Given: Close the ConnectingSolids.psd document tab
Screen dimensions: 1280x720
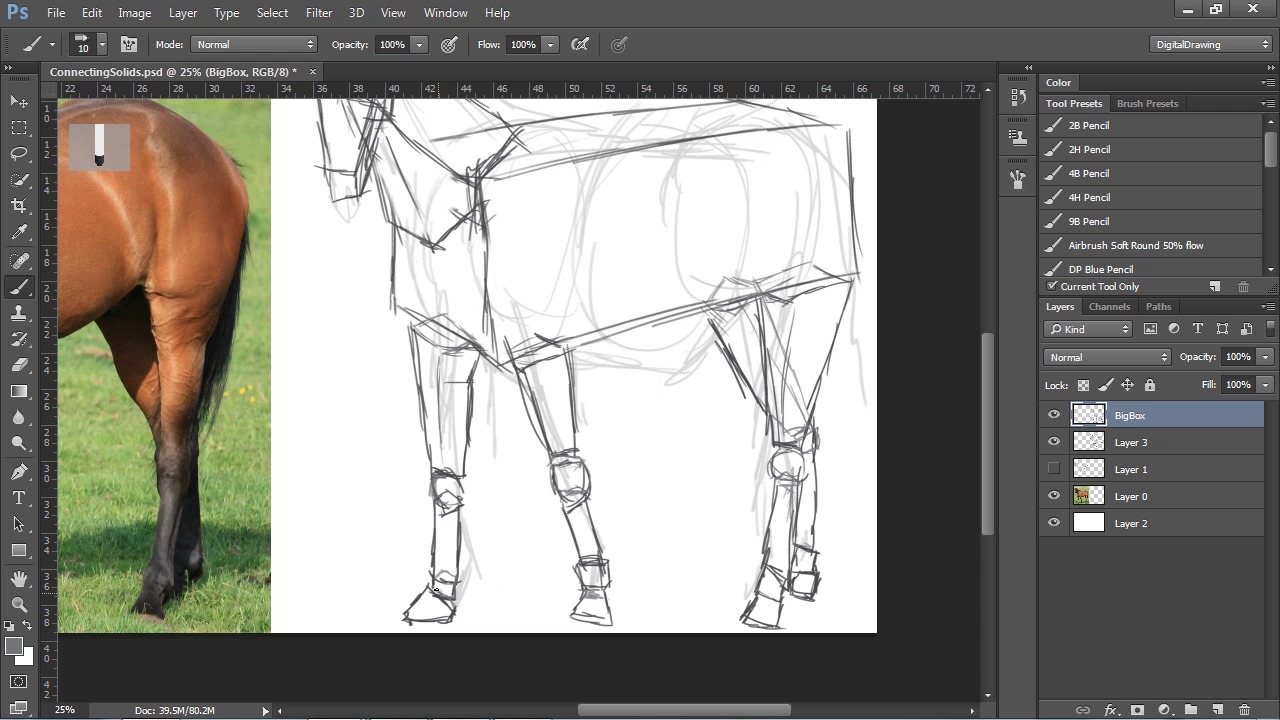Looking at the screenshot, I should (312, 72).
